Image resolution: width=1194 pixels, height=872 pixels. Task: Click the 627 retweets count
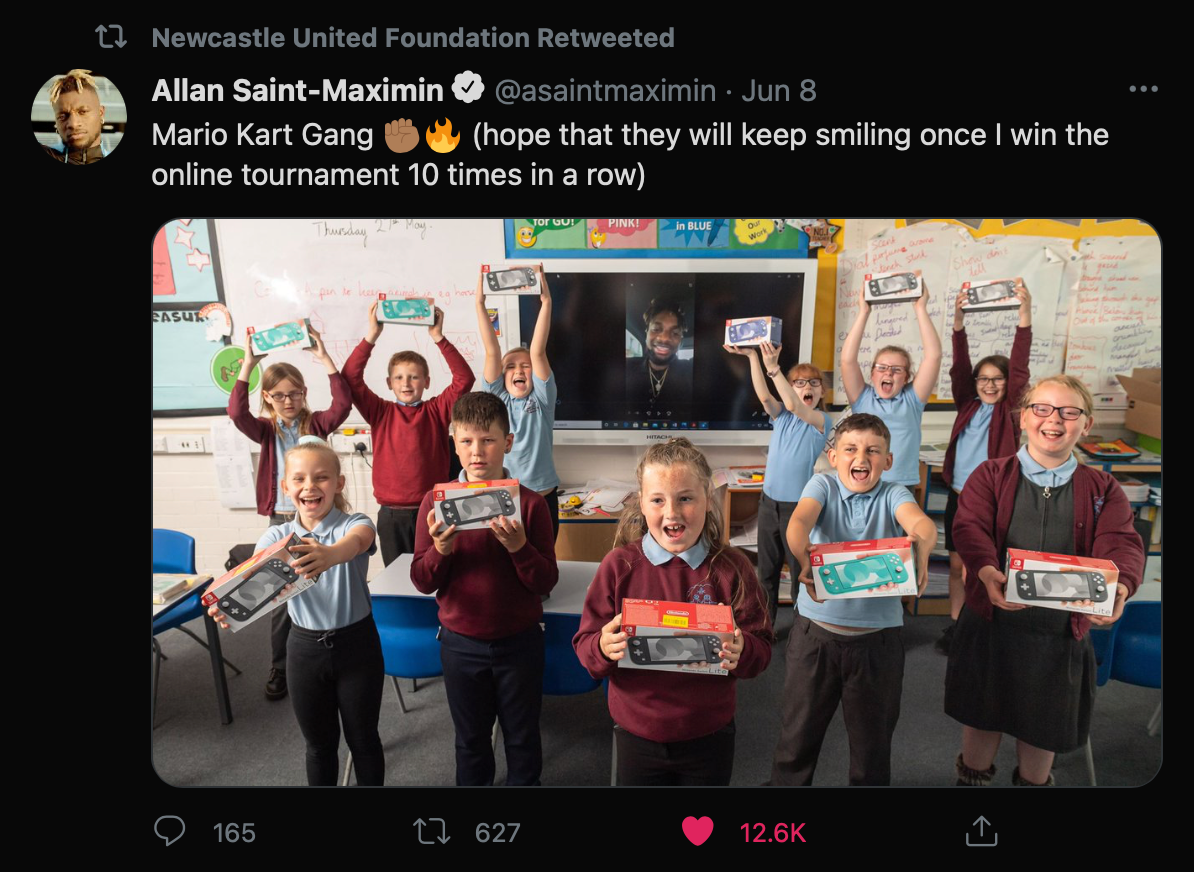pos(497,832)
